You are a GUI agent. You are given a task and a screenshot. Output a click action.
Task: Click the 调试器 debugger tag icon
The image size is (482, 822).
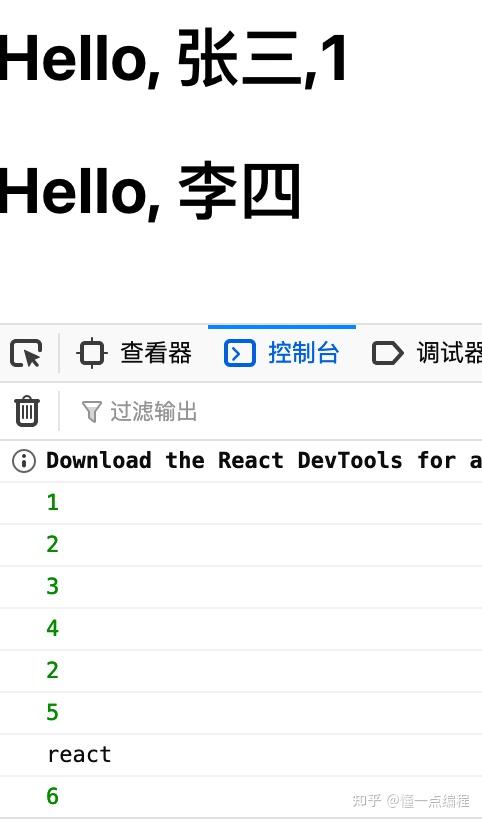click(x=388, y=353)
